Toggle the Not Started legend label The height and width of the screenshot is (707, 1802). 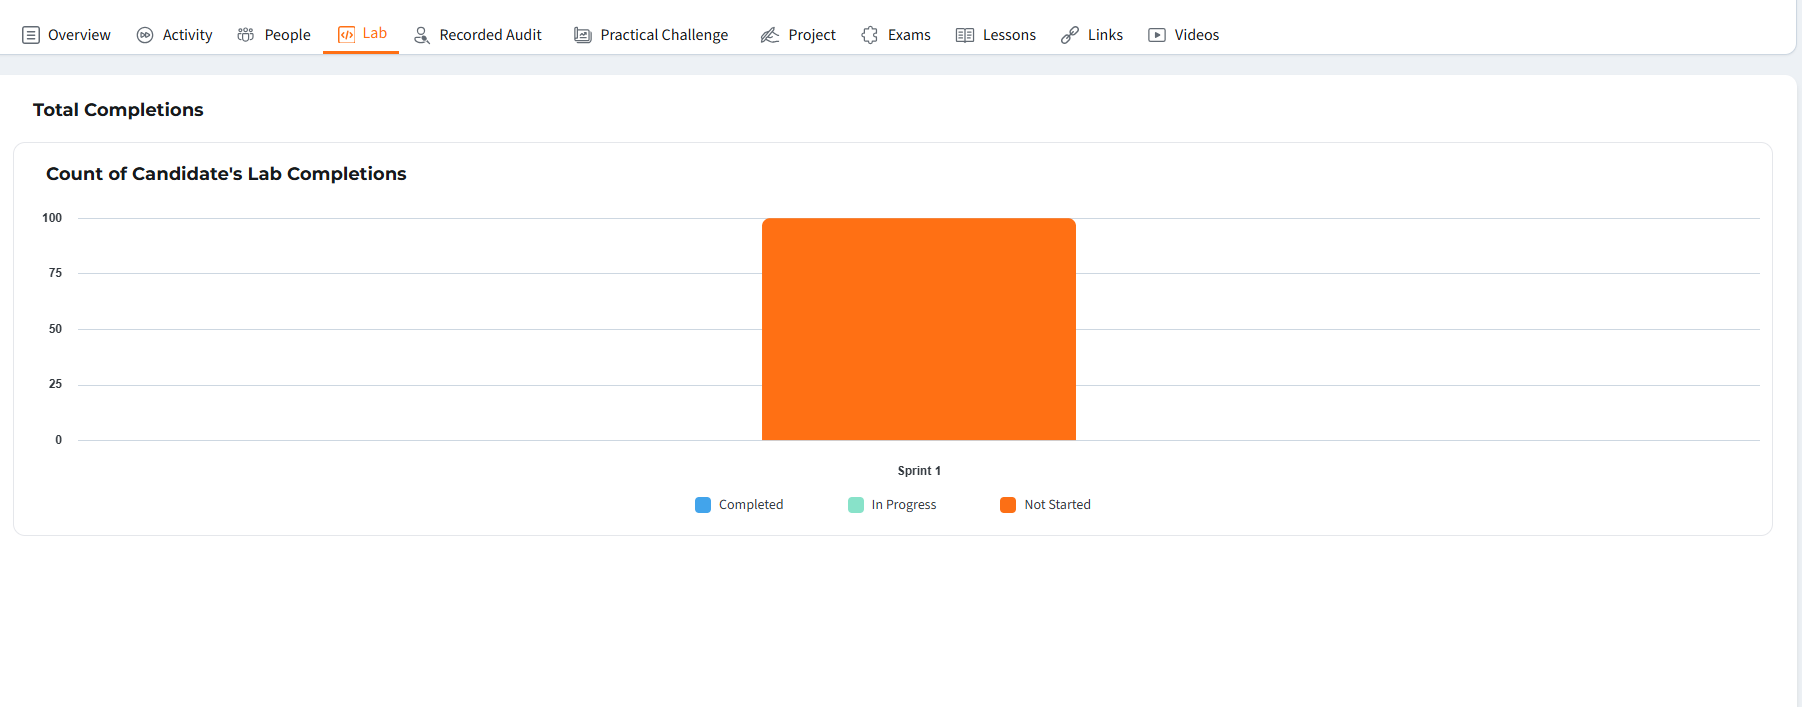(x=1057, y=505)
